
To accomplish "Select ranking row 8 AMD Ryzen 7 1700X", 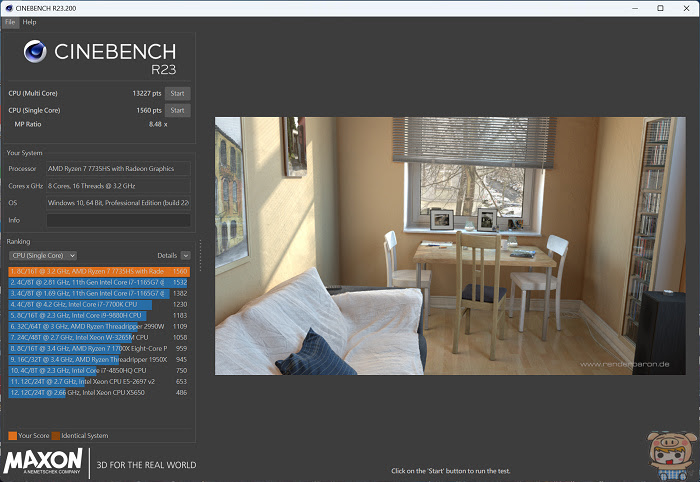I will pyautogui.click(x=99, y=349).
